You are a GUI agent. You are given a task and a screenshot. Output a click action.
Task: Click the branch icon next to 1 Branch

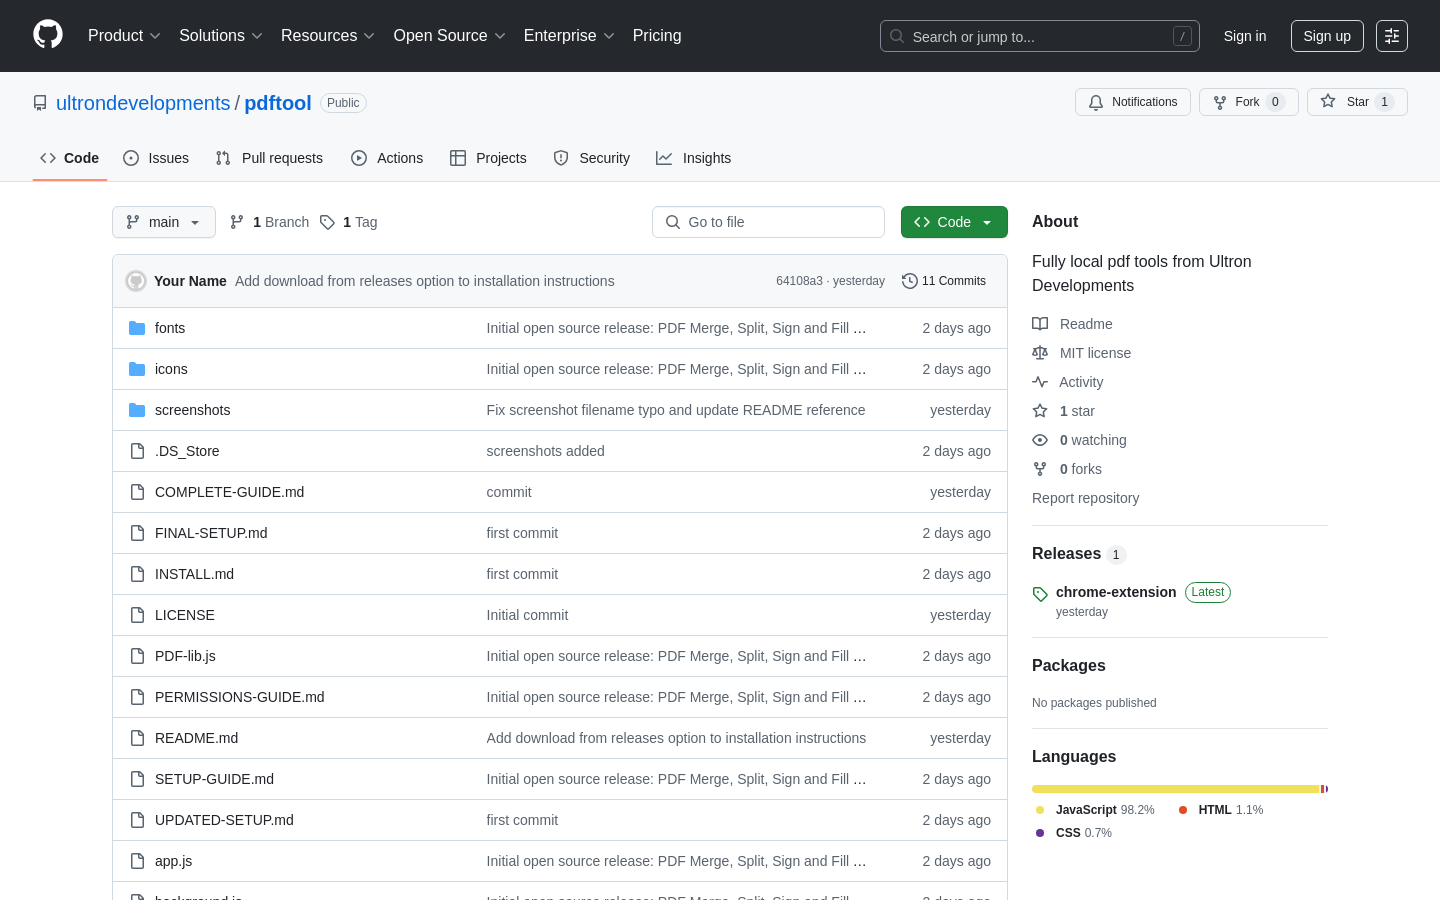[x=237, y=222]
